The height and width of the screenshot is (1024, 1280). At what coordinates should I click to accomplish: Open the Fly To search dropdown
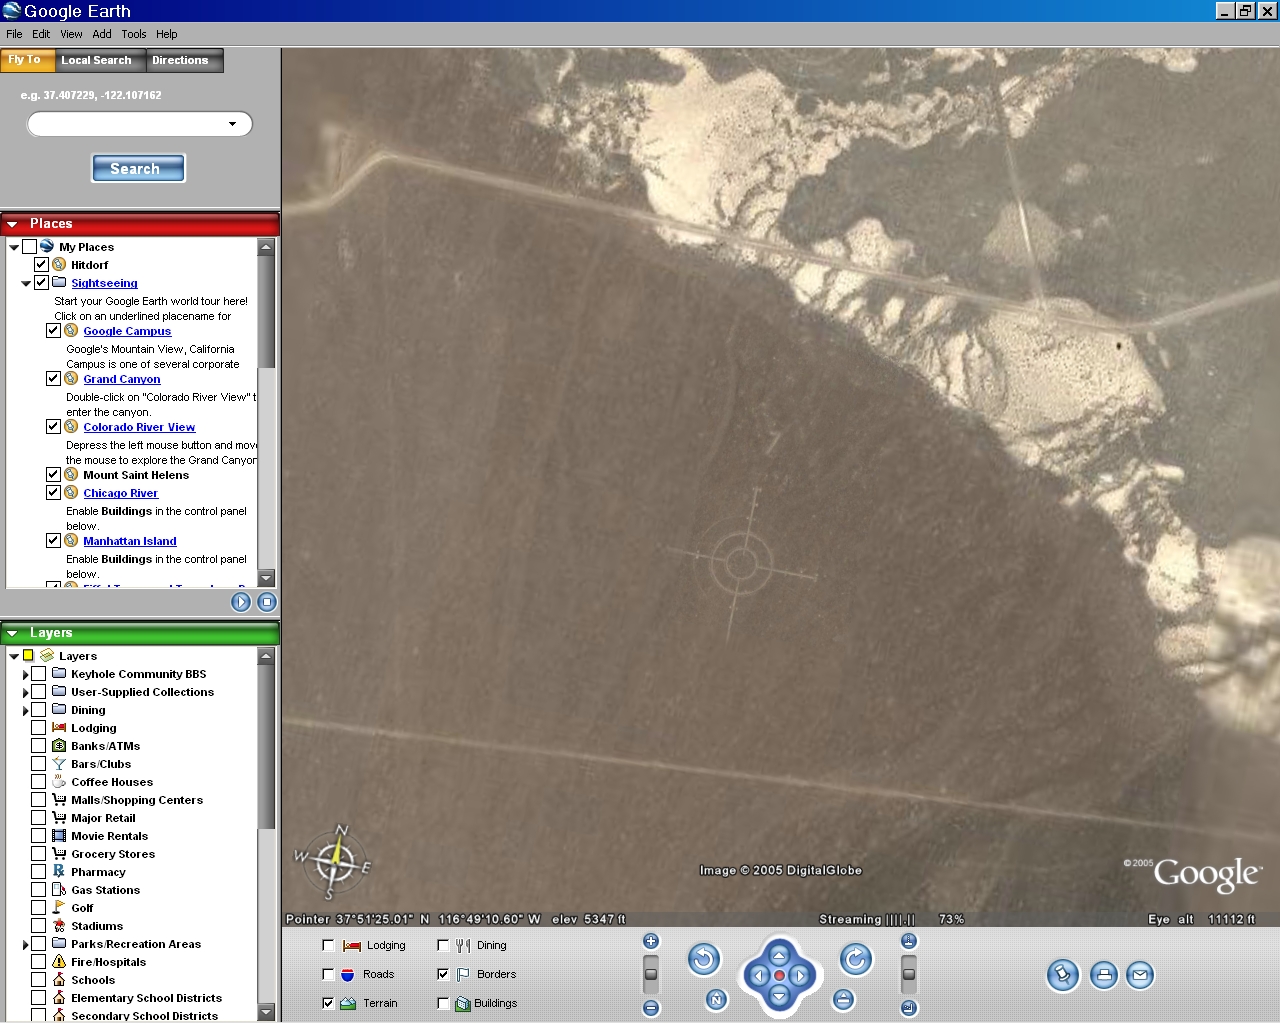pos(233,124)
